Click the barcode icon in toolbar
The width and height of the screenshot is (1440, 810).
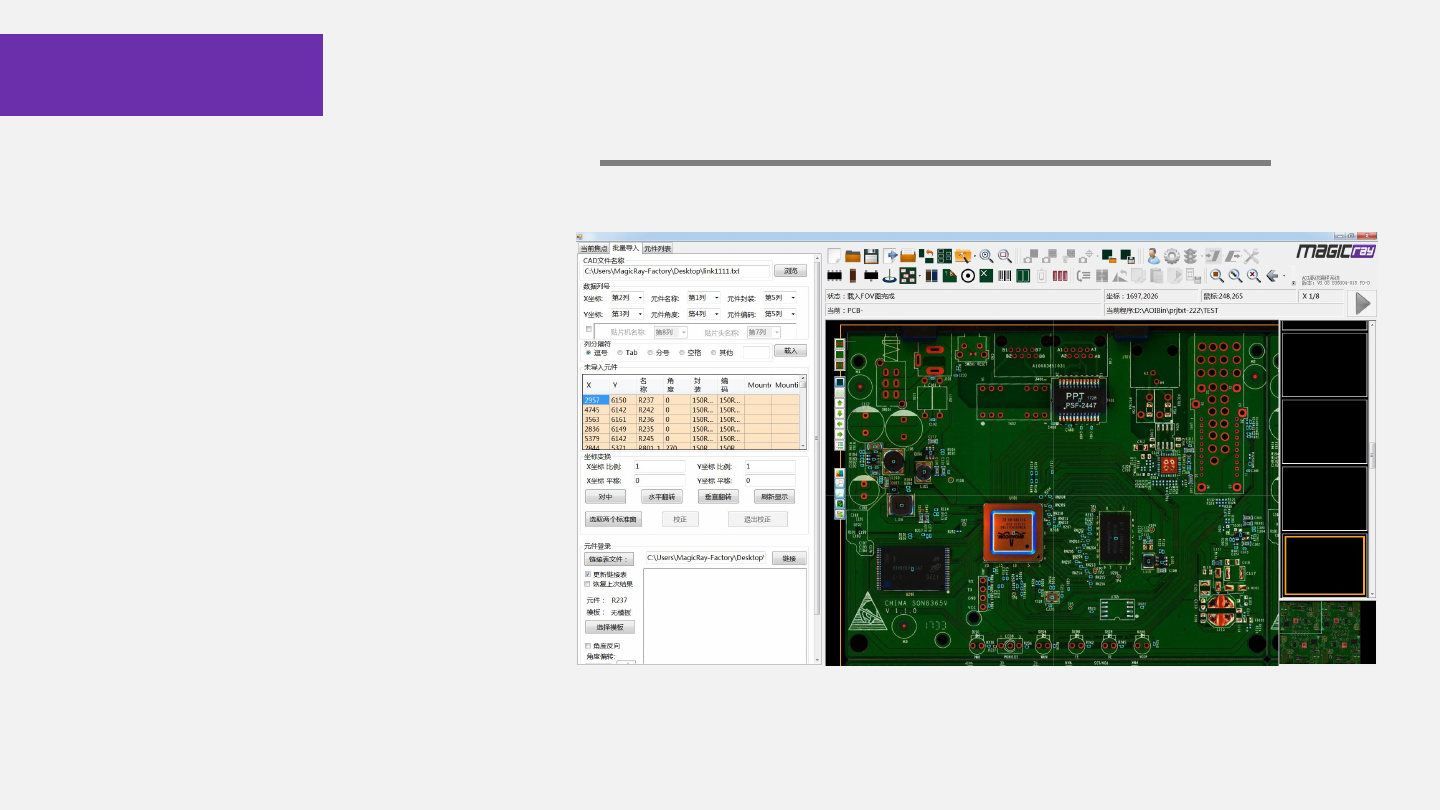point(1005,275)
